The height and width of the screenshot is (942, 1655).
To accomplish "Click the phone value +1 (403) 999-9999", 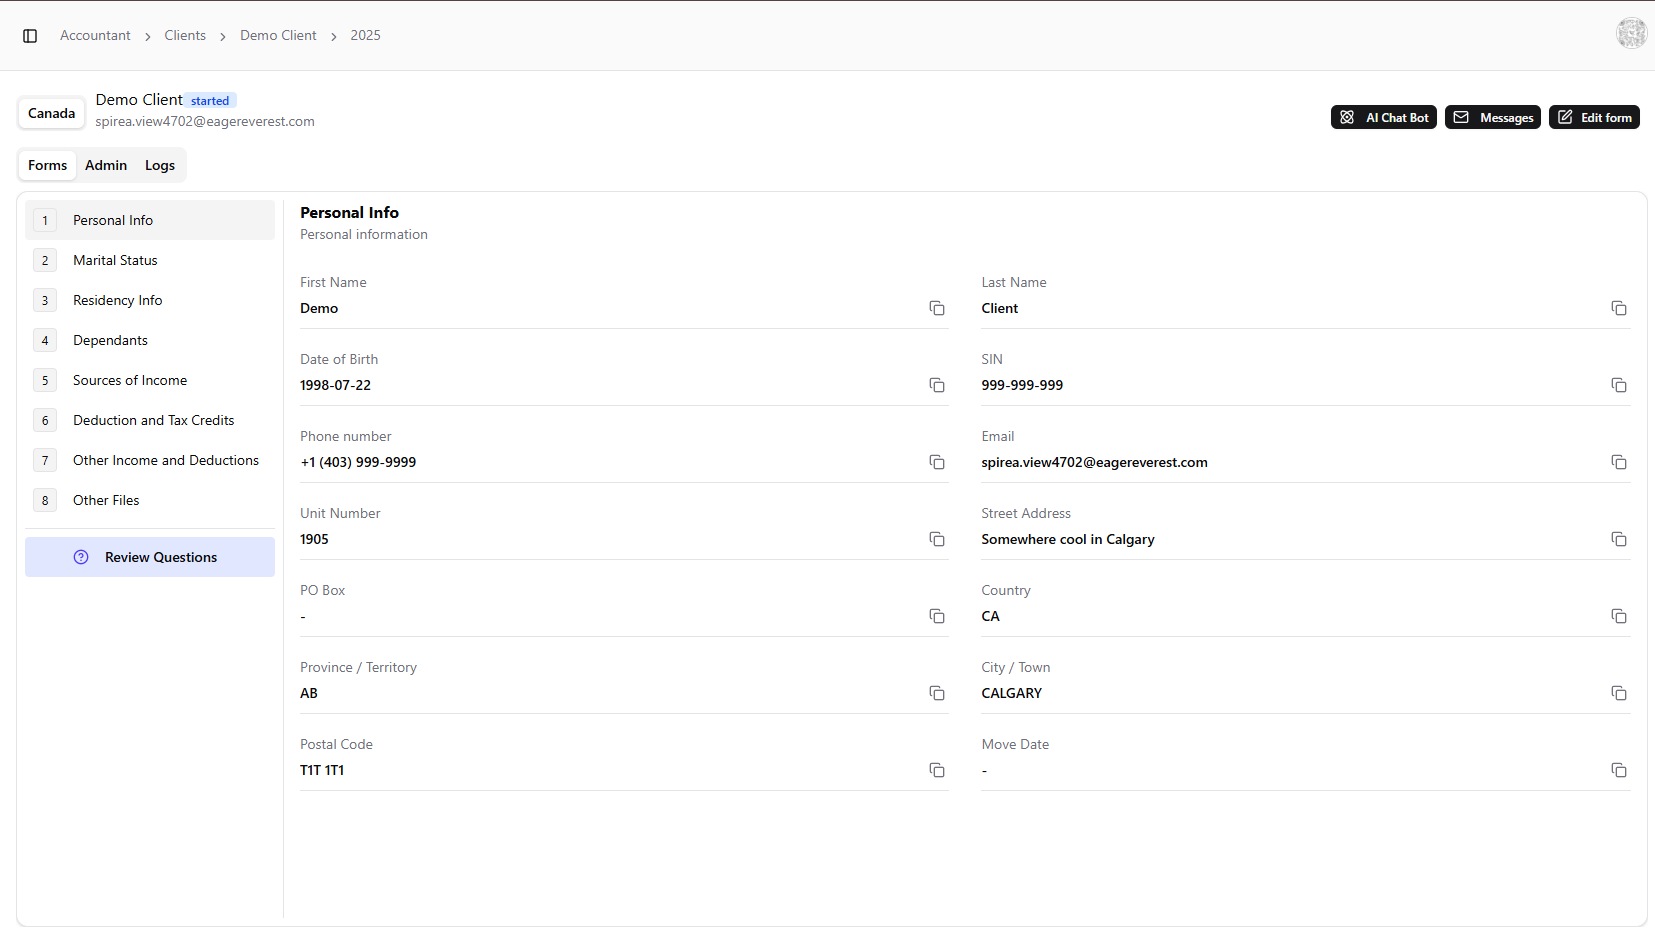I will tap(358, 462).
